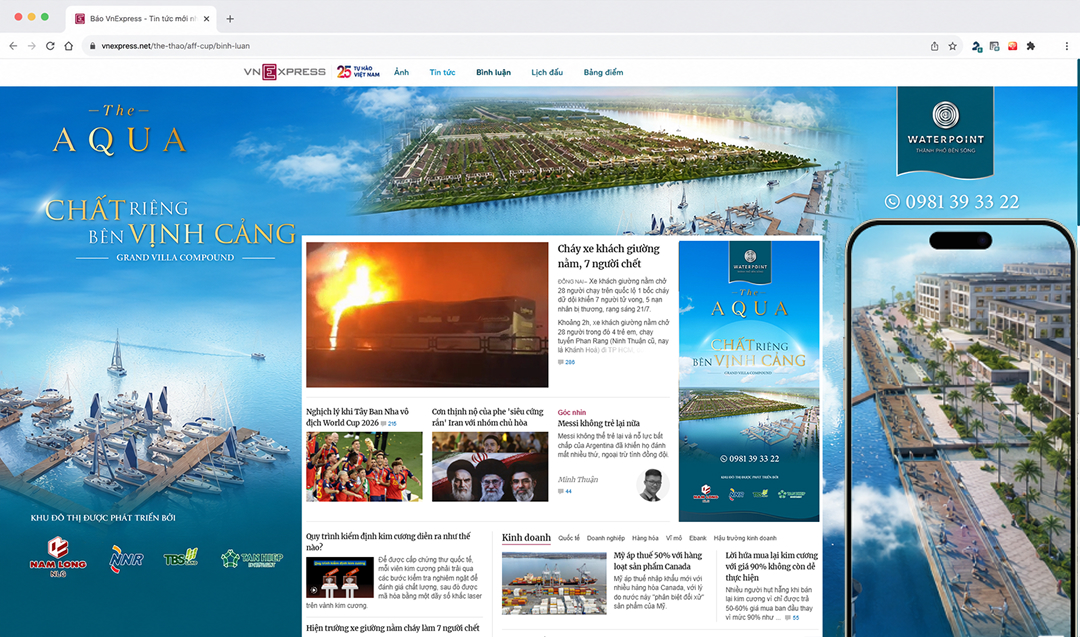This screenshot has width=1080, height=637.
Task: Open the Lịch đấu menu item
Action: [x=547, y=72]
